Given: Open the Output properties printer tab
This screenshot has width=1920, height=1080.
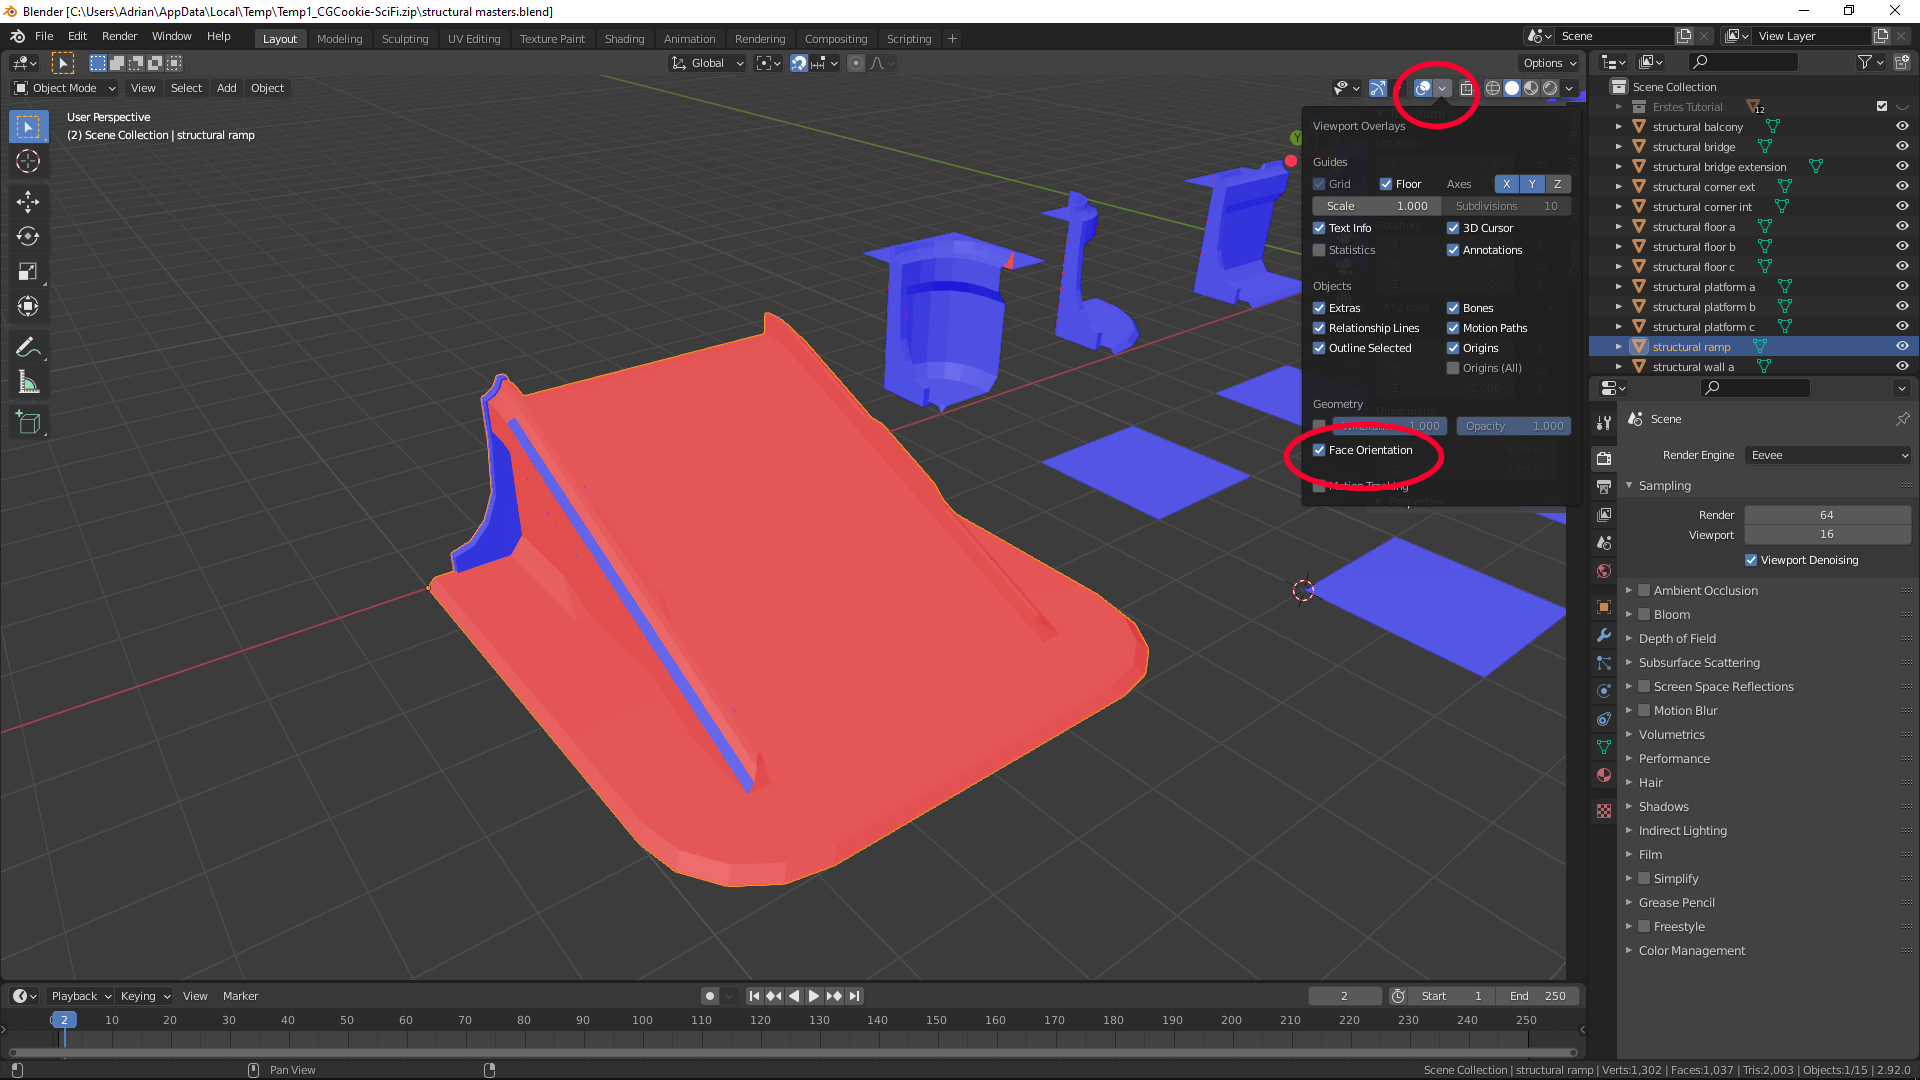Looking at the screenshot, I should (1604, 487).
